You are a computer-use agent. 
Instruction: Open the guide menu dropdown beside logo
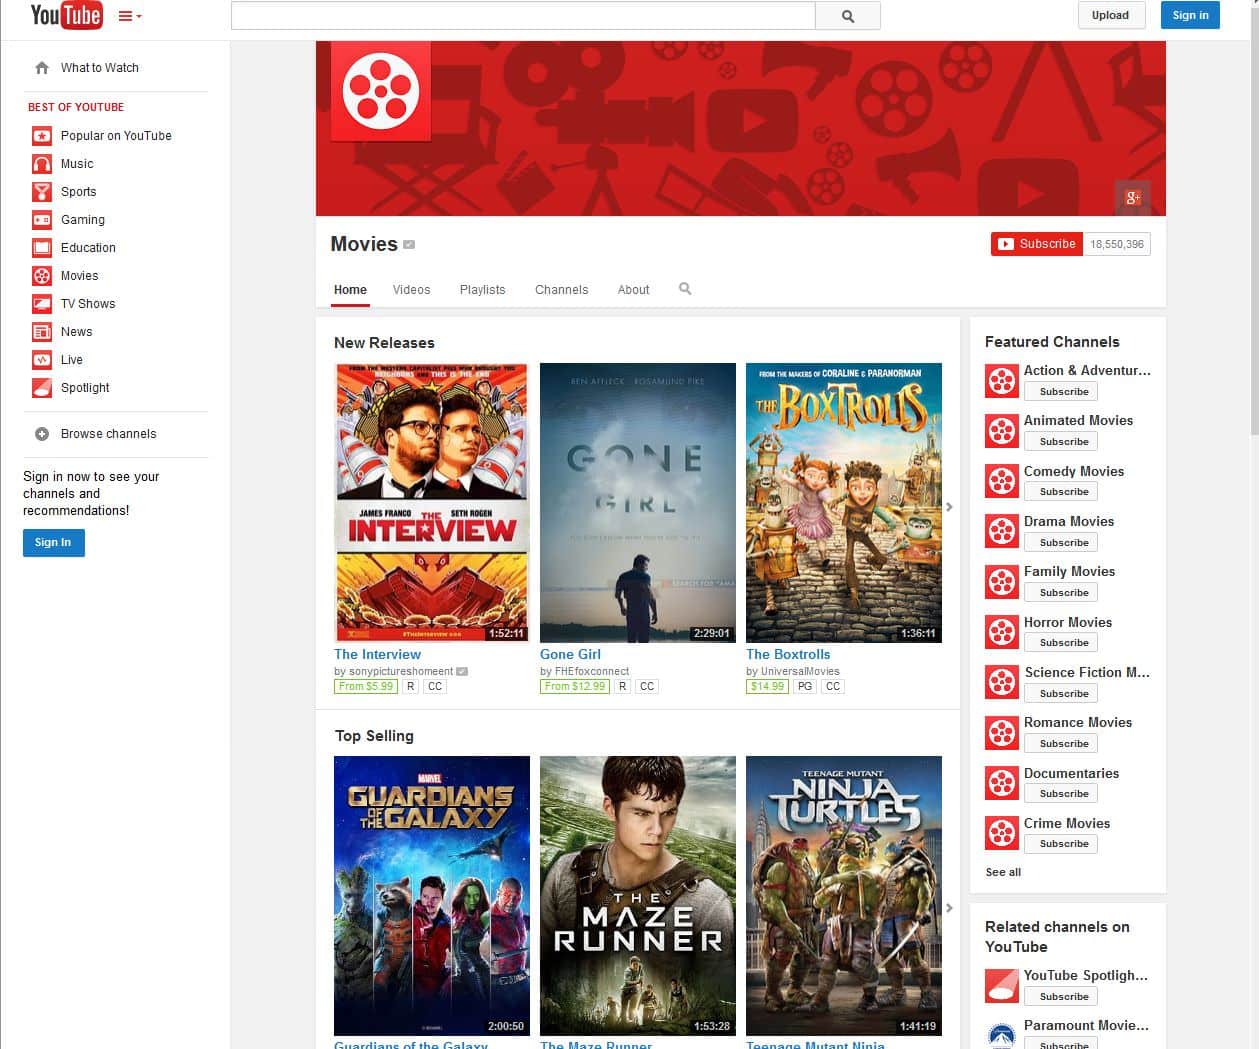coord(130,16)
